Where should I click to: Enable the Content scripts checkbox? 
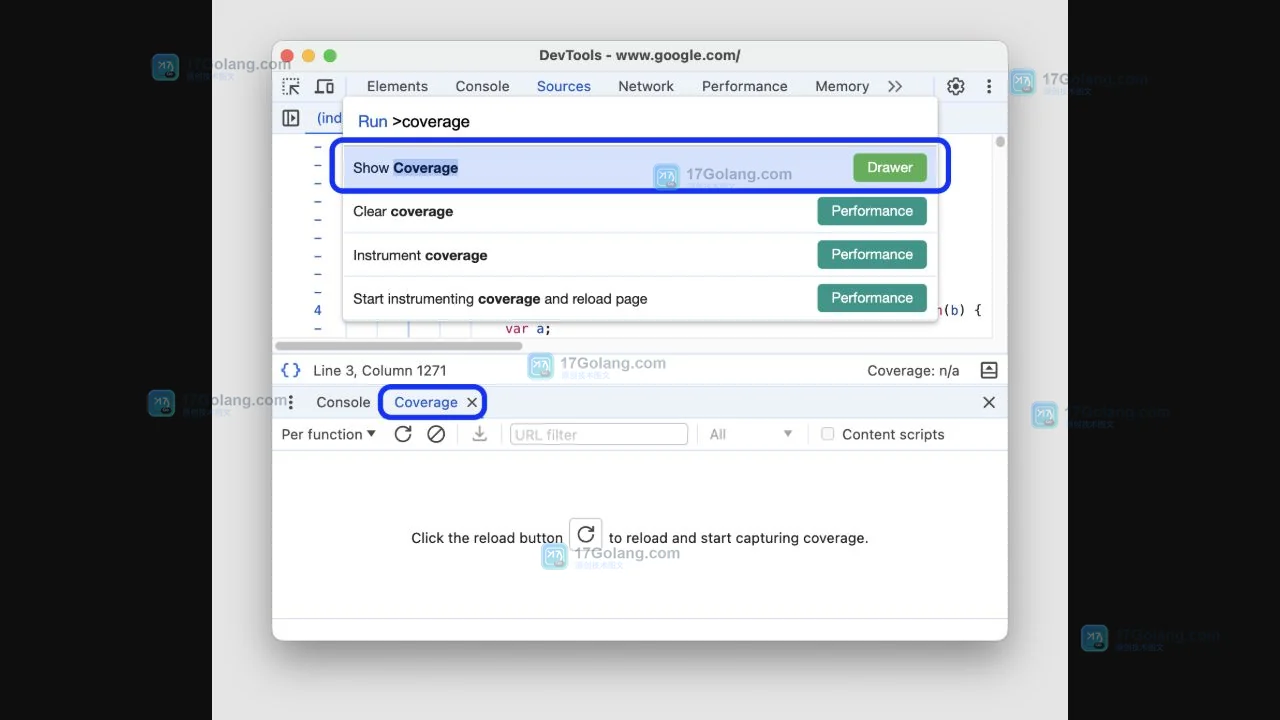pyautogui.click(x=827, y=434)
